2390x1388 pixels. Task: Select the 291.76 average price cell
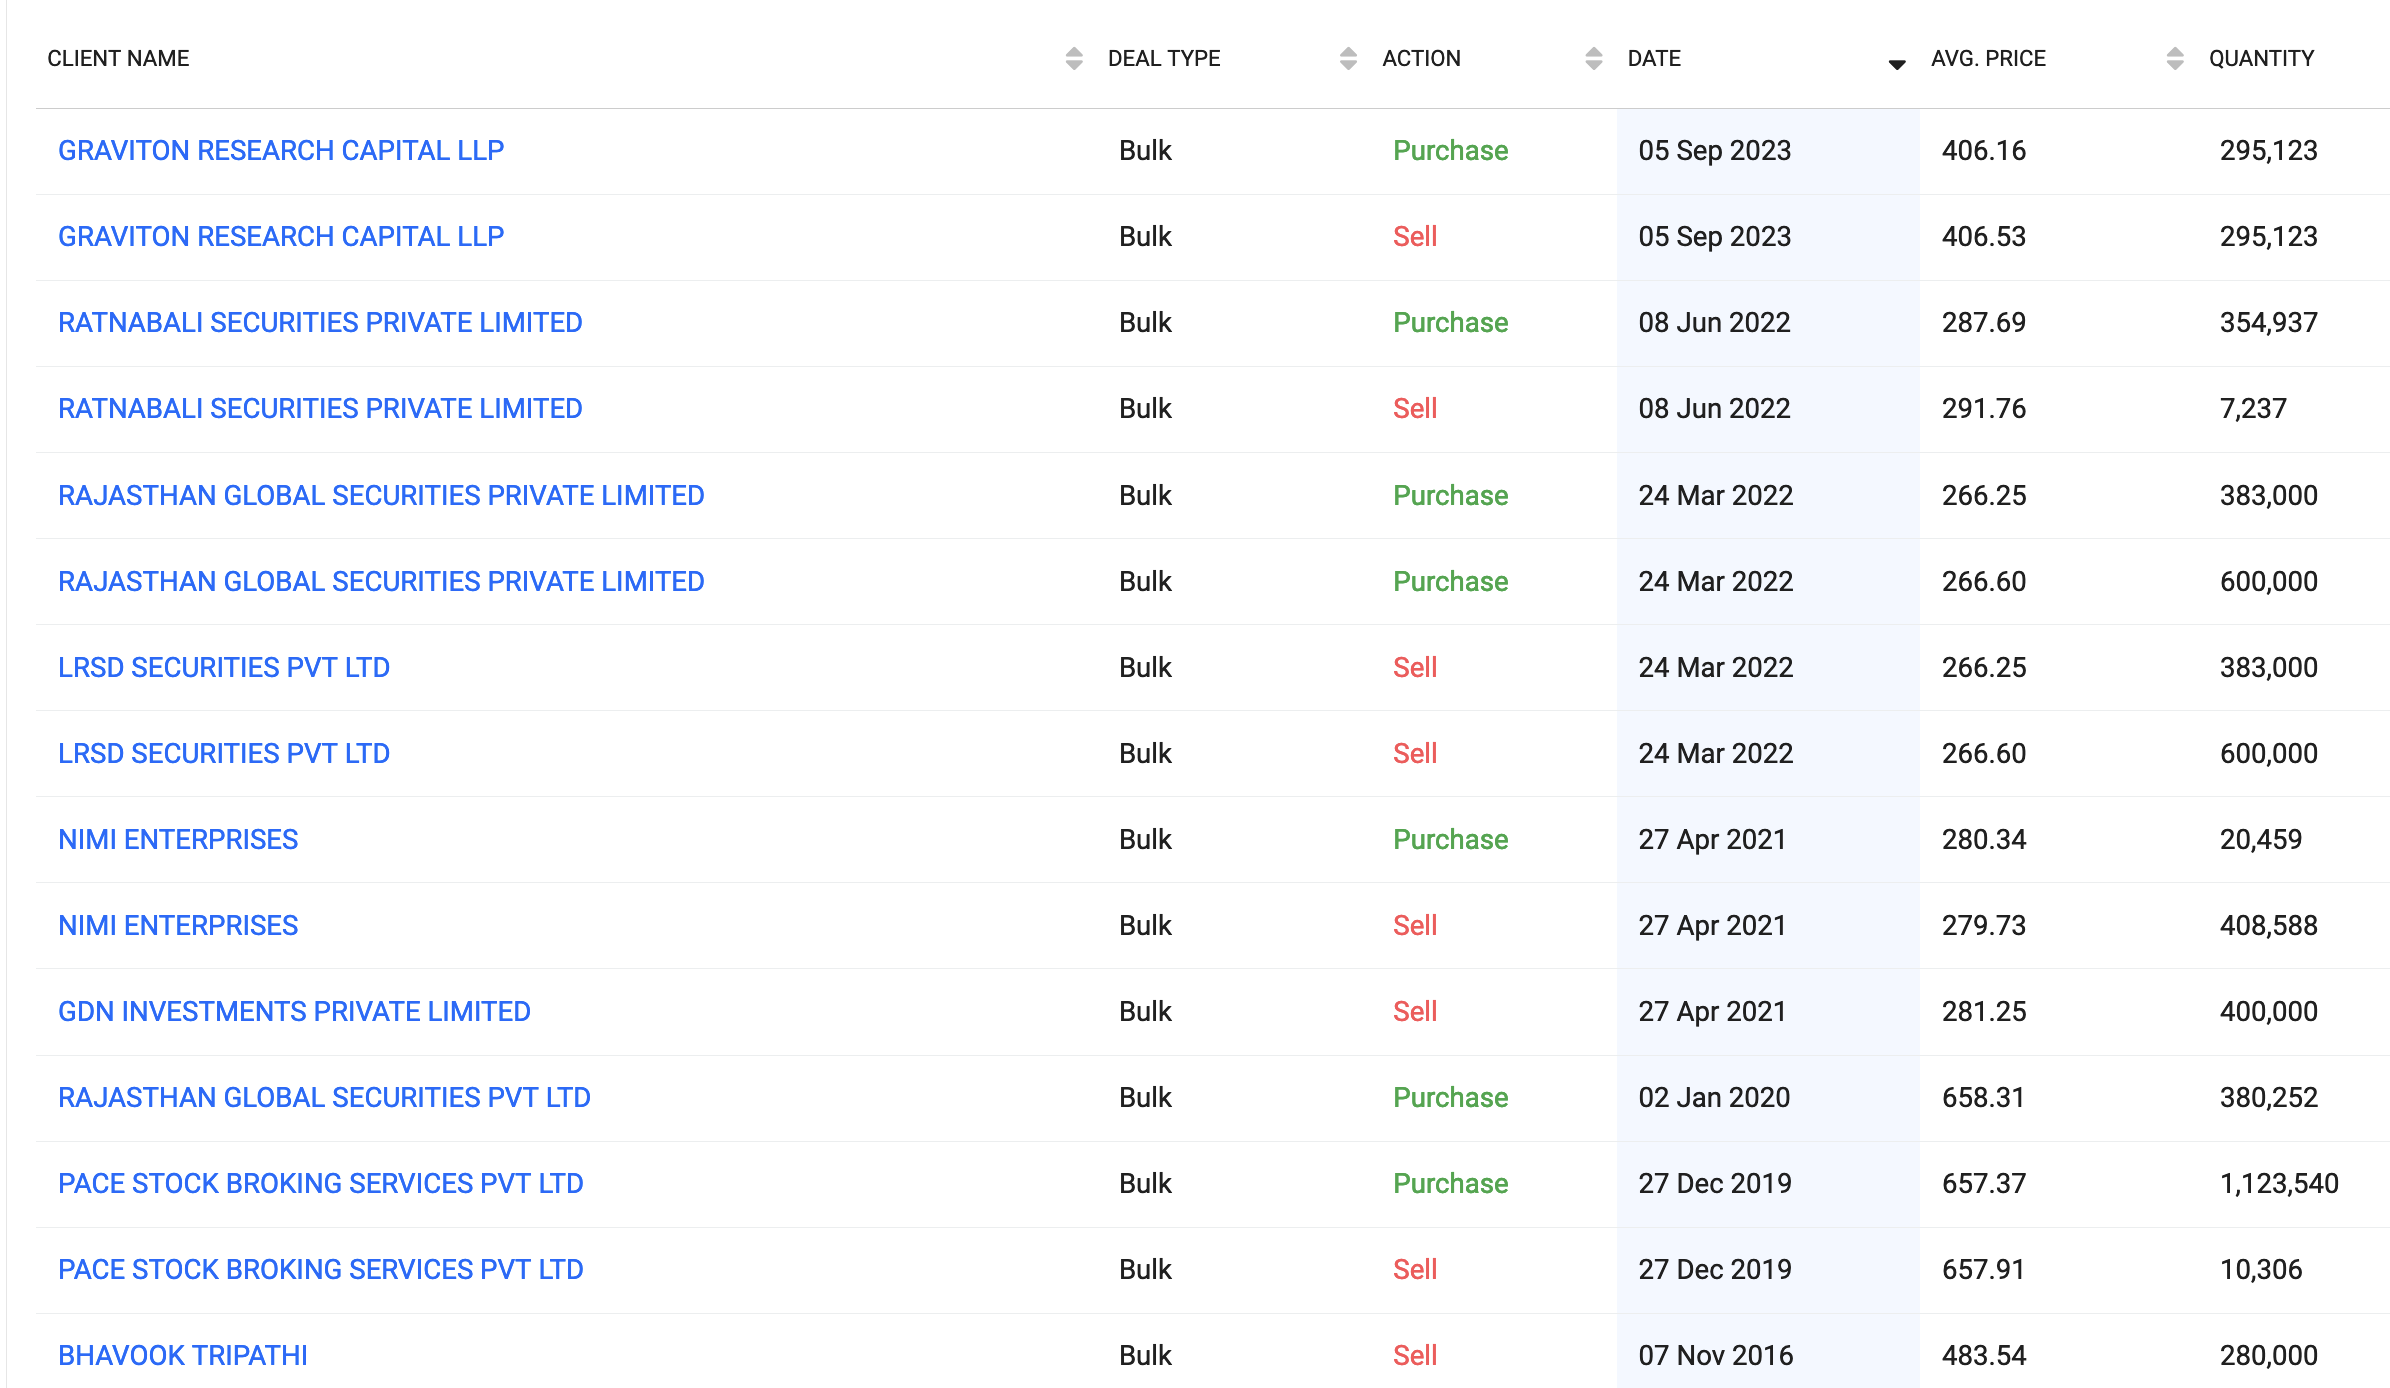pos(1984,409)
